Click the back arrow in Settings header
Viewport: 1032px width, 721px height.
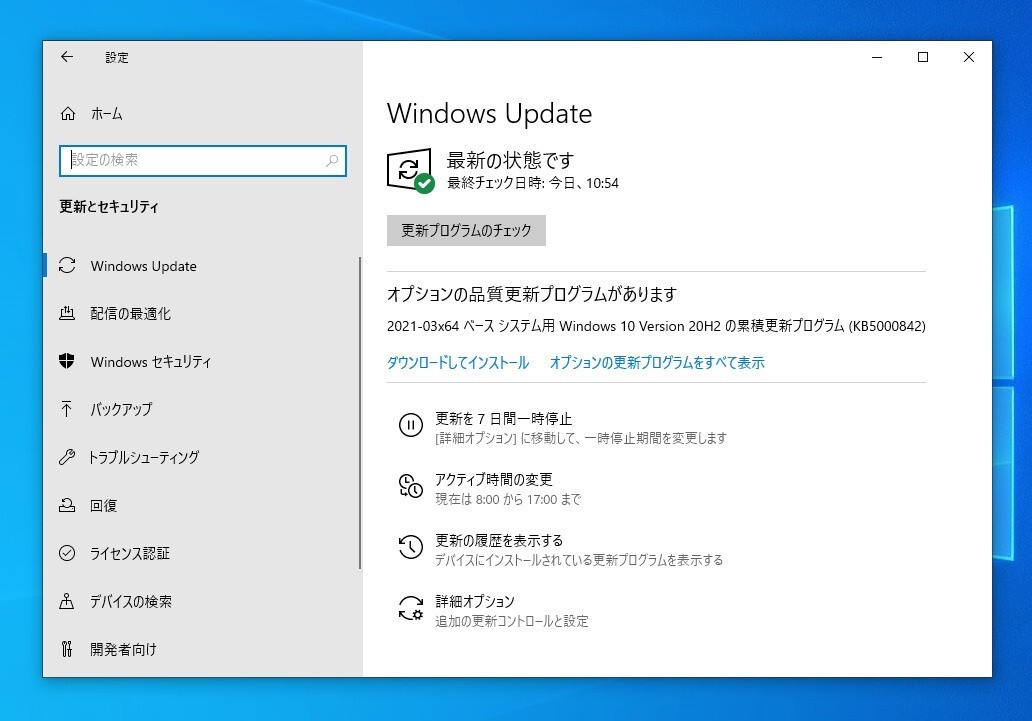click(66, 57)
